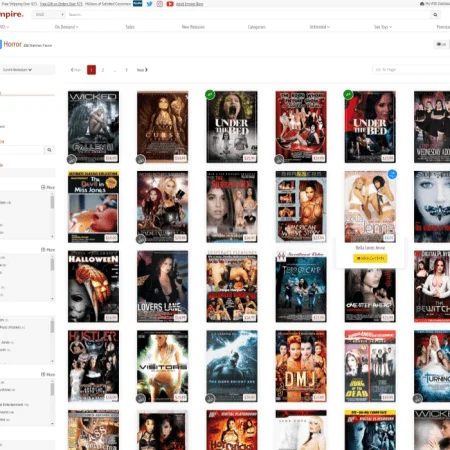
Task: Expand the first More link in the sidebar filters
Action: point(48,187)
